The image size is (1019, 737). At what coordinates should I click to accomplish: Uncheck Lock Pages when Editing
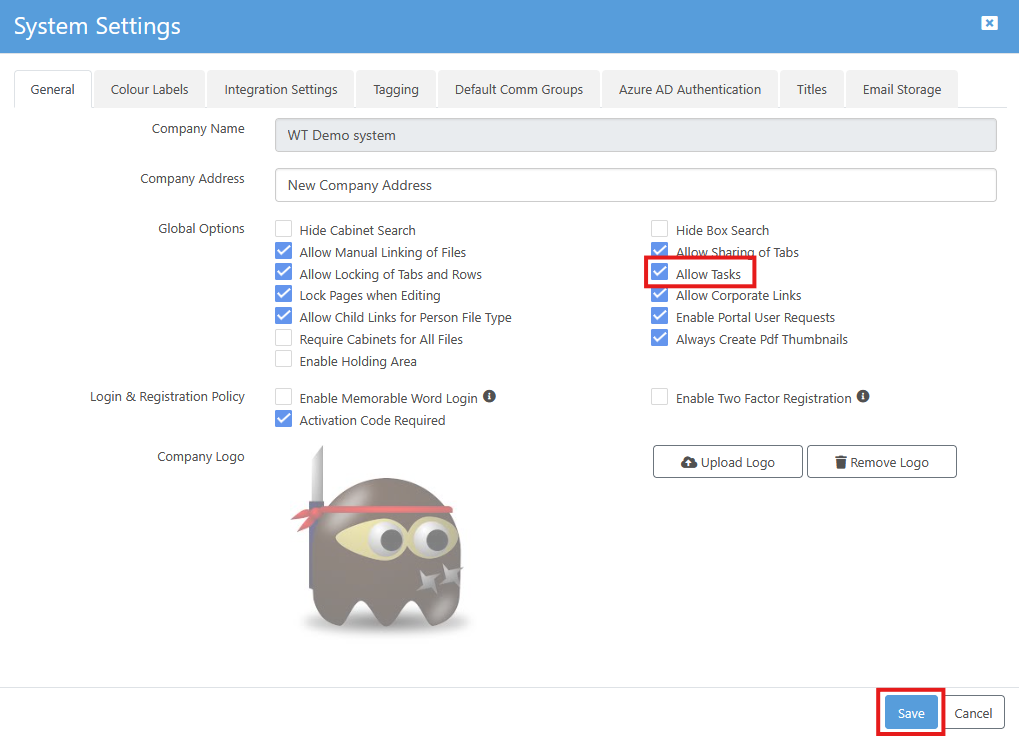283,294
